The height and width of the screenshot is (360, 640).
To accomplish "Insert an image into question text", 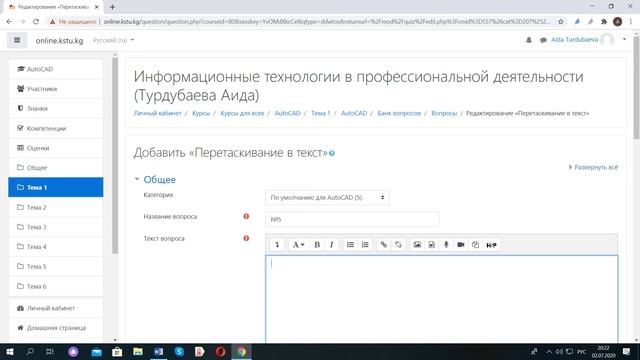I will click(x=417, y=244).
